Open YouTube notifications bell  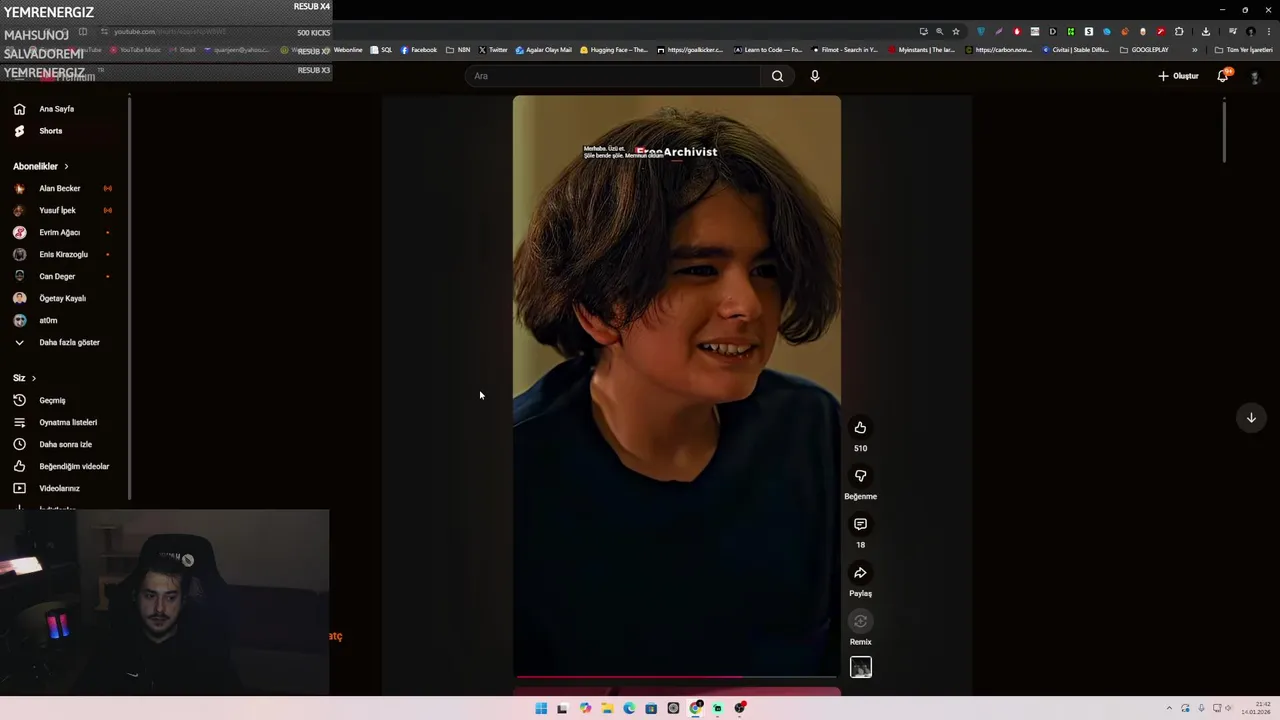[1222, 76]
